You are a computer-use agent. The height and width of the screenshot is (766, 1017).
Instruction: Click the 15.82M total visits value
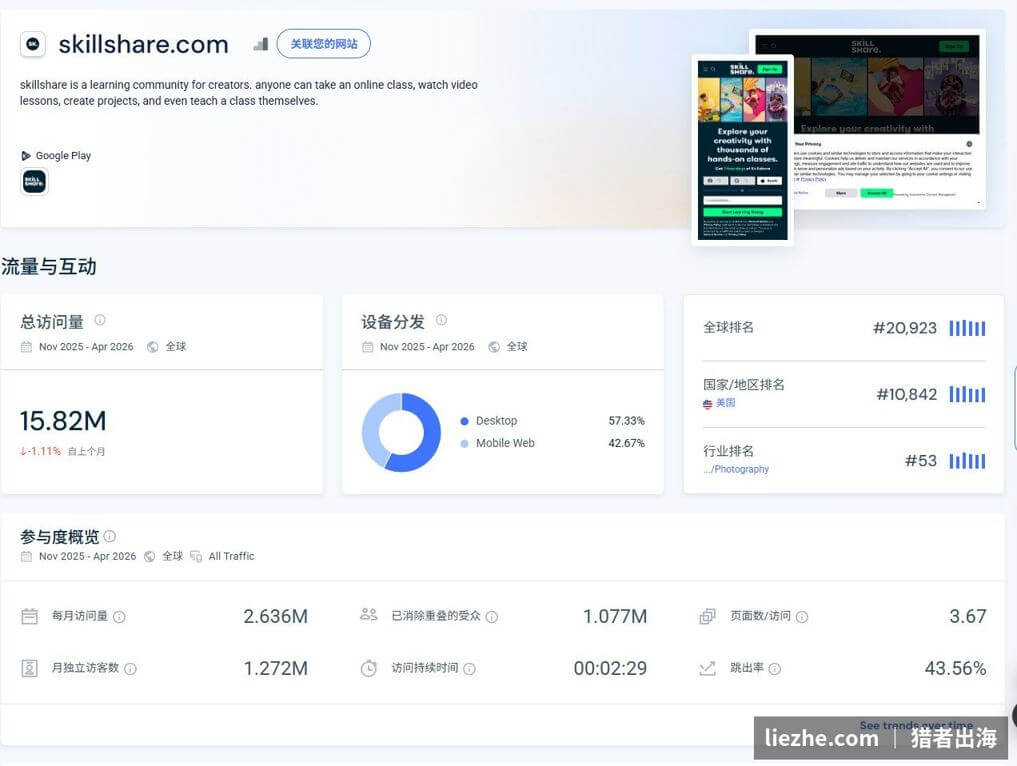pos(63,422)
